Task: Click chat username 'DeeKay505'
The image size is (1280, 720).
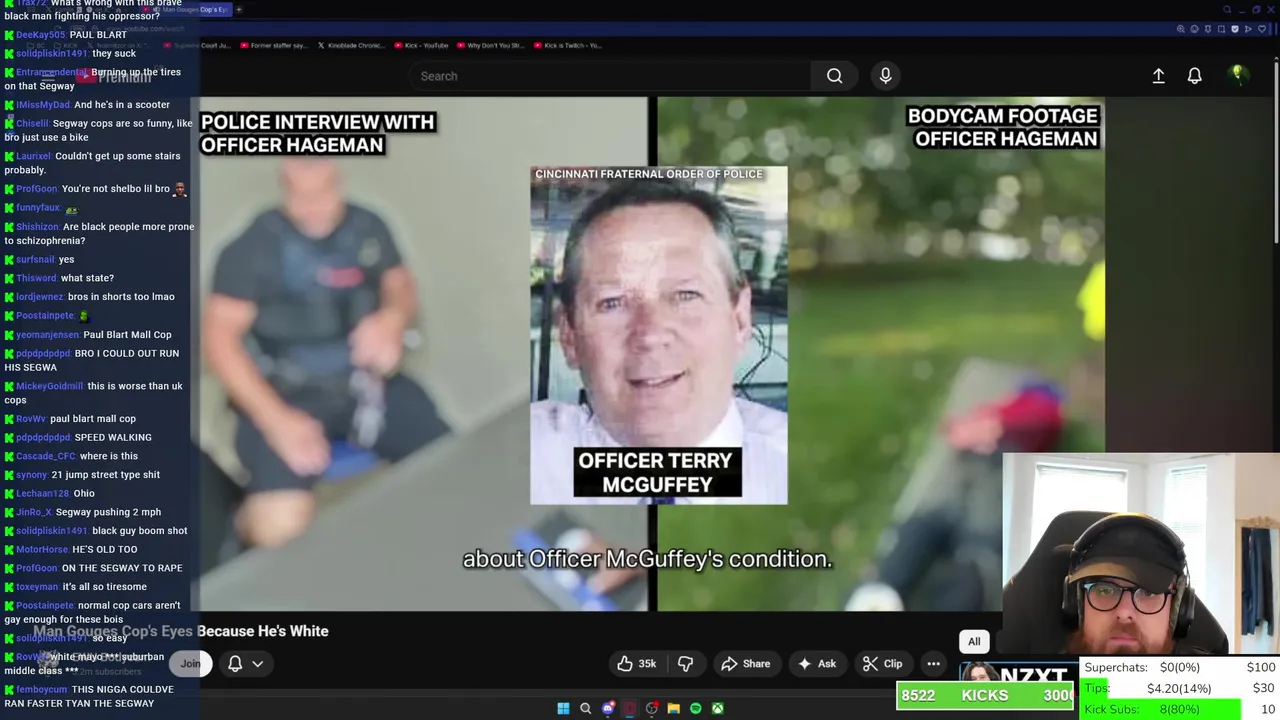Action: point(41,35)
